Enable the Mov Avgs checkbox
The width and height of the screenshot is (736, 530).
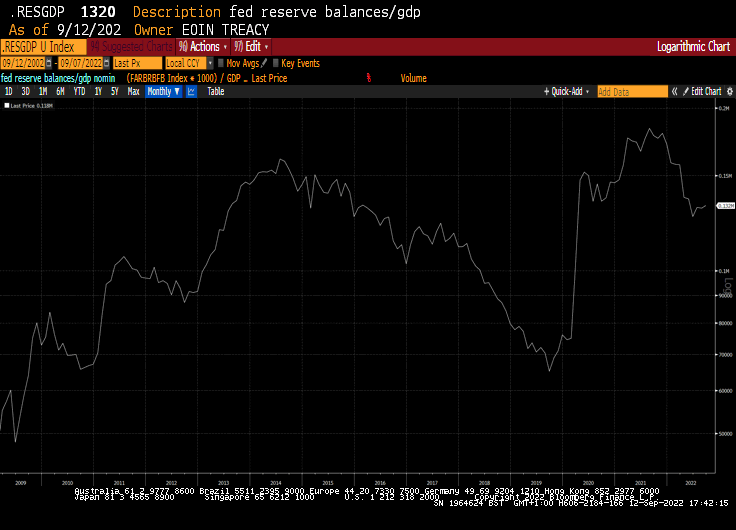click(x=221, y=63)
